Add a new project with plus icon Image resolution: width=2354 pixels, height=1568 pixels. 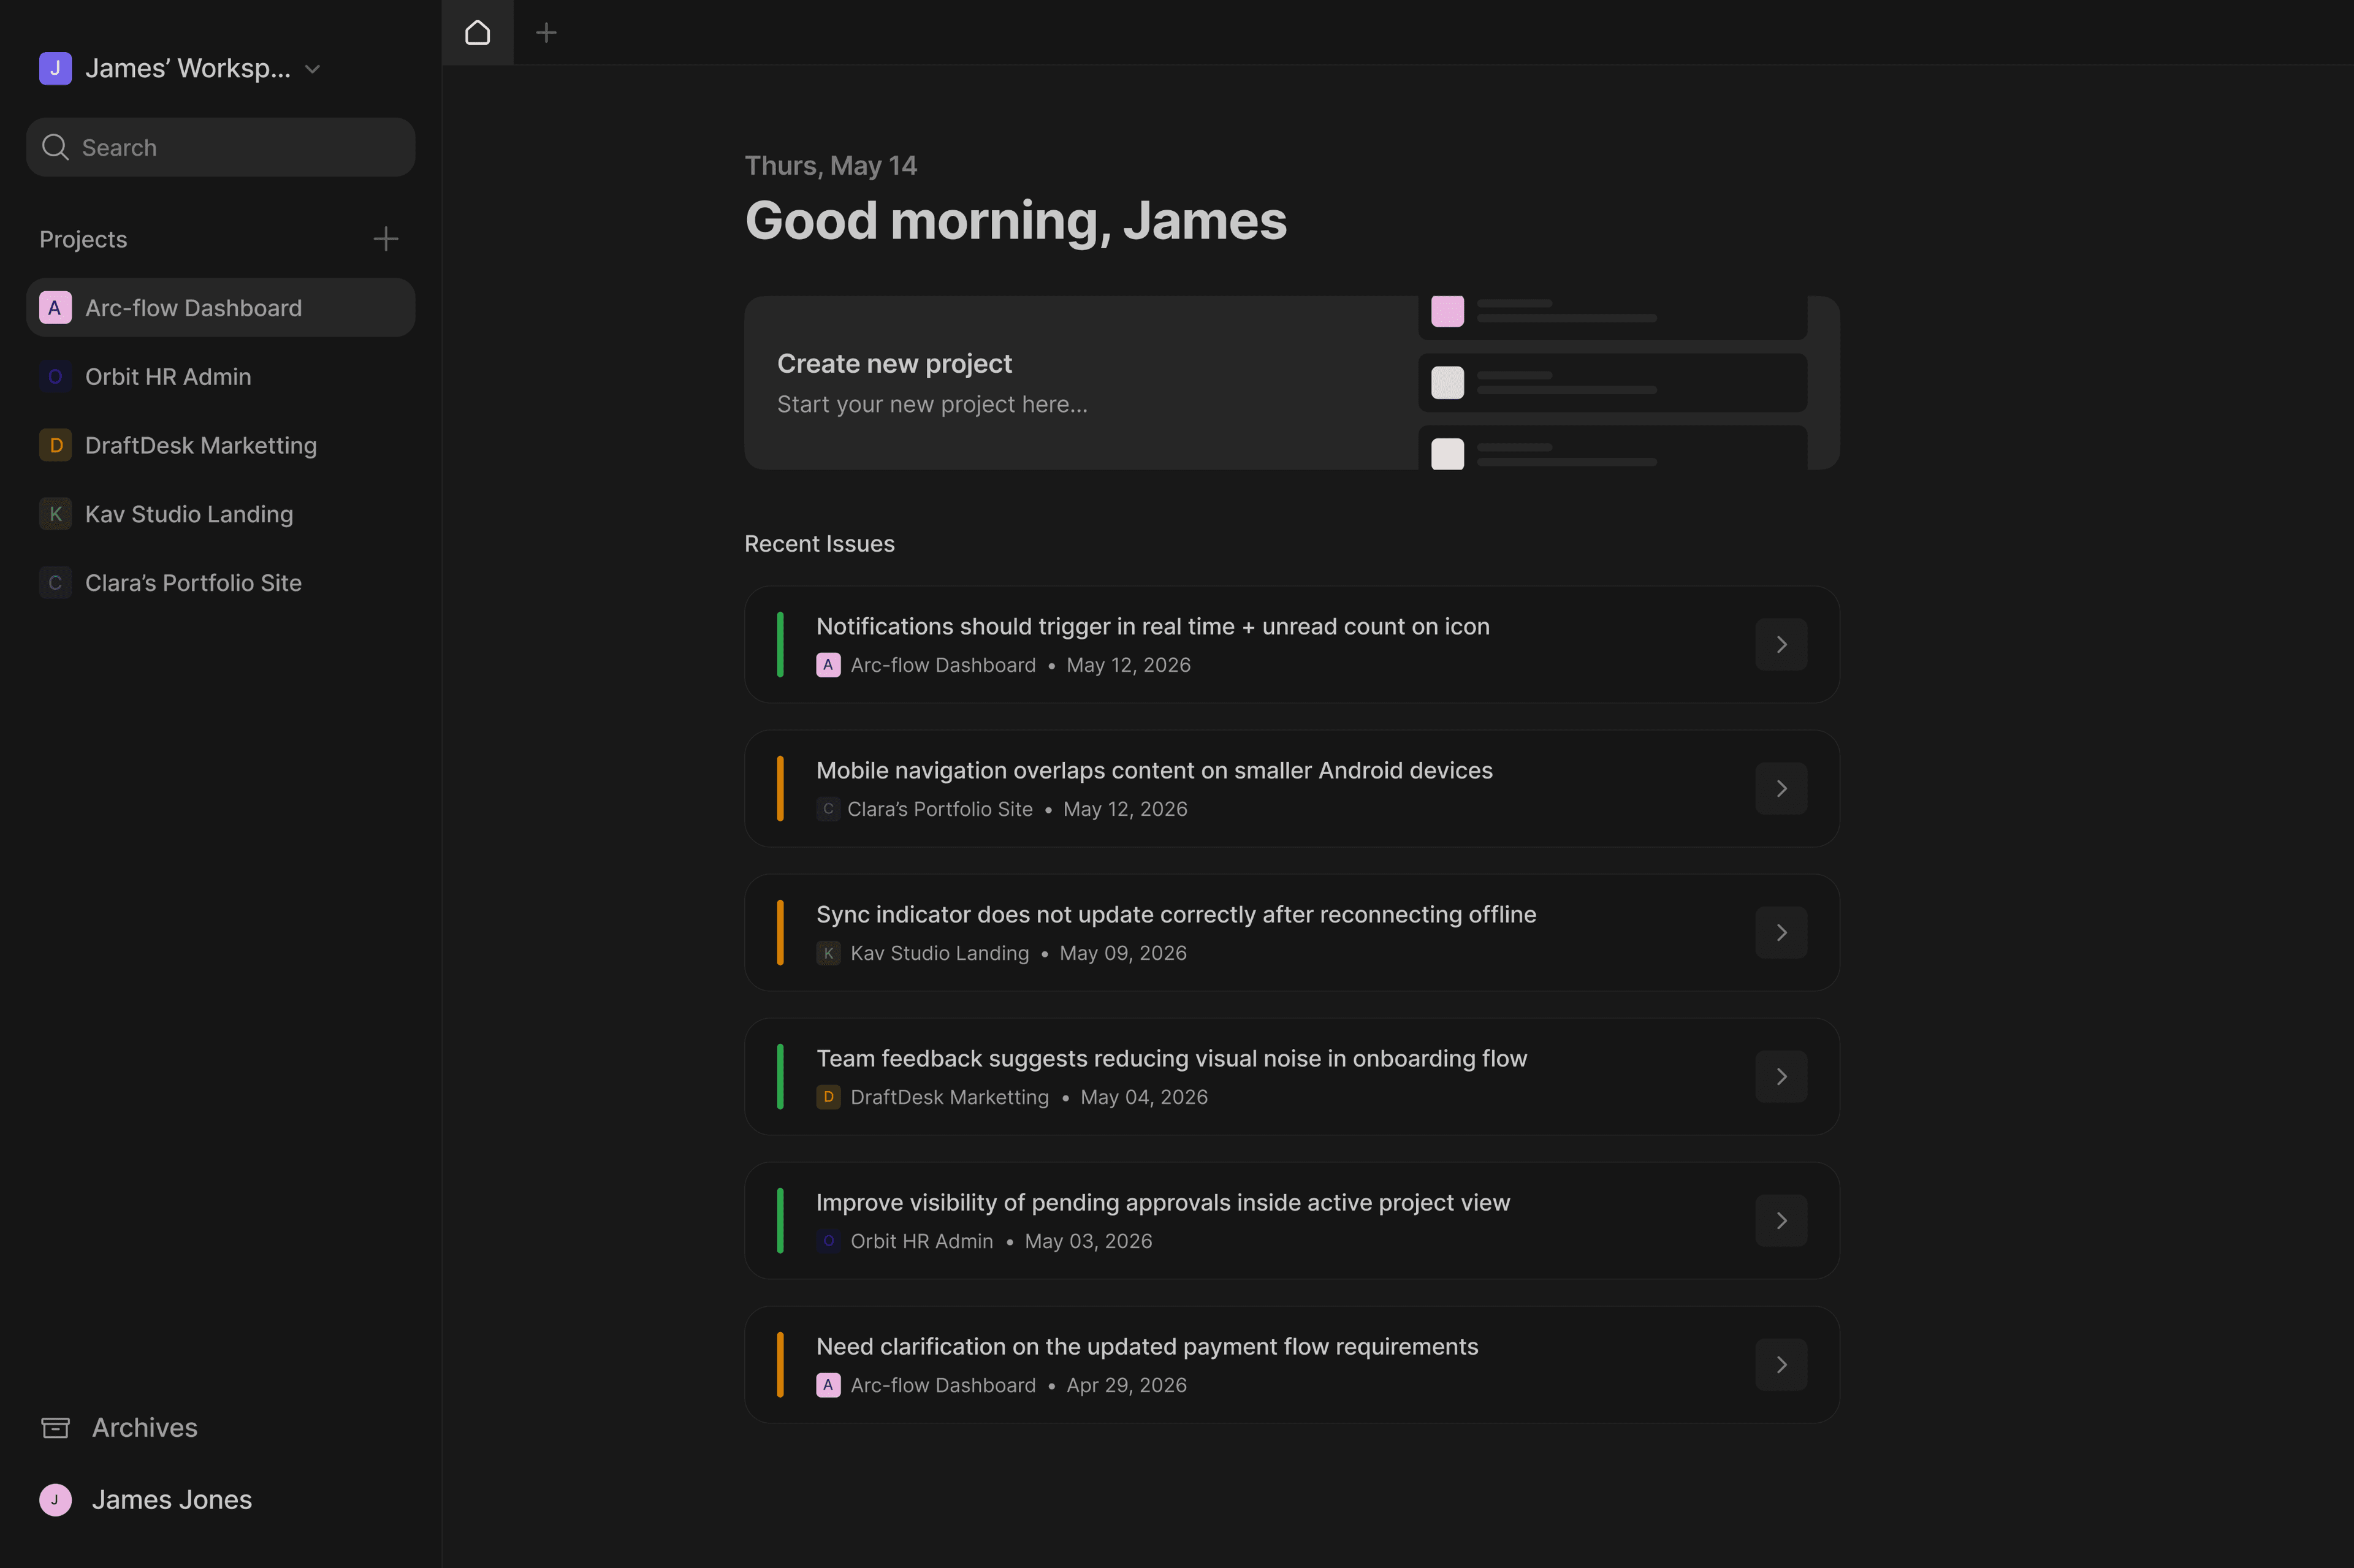click(x=385, y=239)
